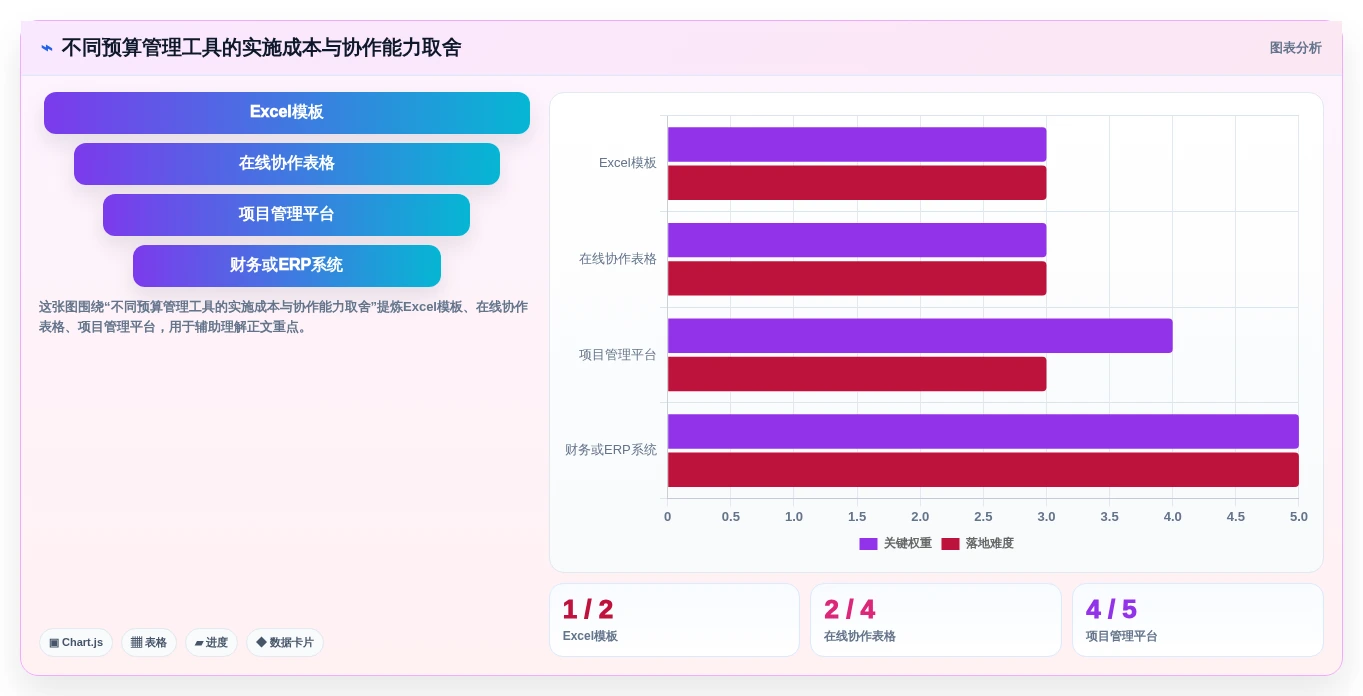Screen dimensions: 1363x696
Task: Click the 在线协作表格 chart axis label
Action: click(618, 259)
